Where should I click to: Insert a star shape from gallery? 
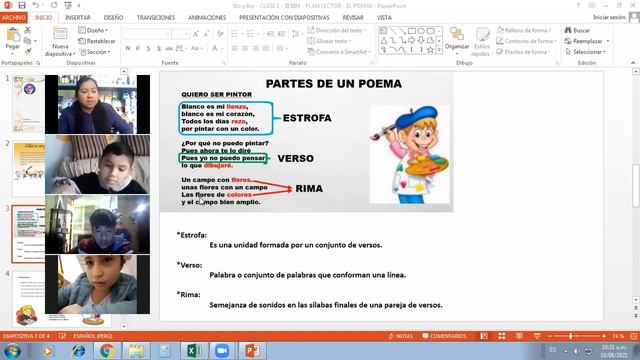point(430,50)
